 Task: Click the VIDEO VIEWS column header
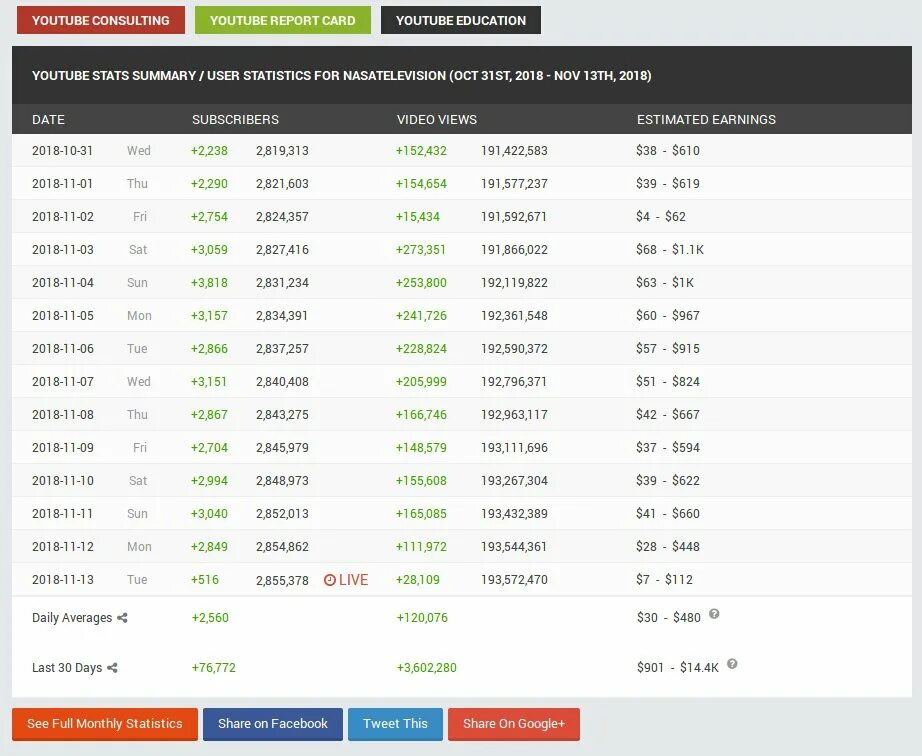pos(437,119)
